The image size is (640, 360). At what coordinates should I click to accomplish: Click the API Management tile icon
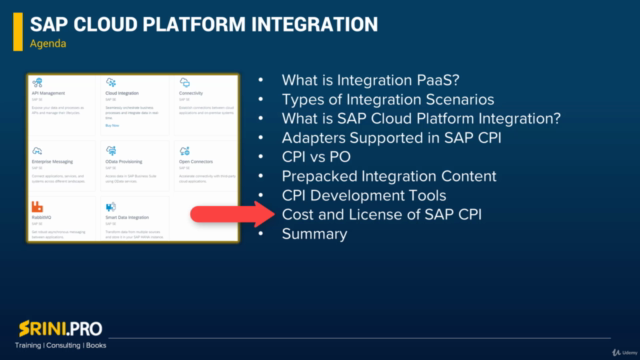(x=38, y=83)
